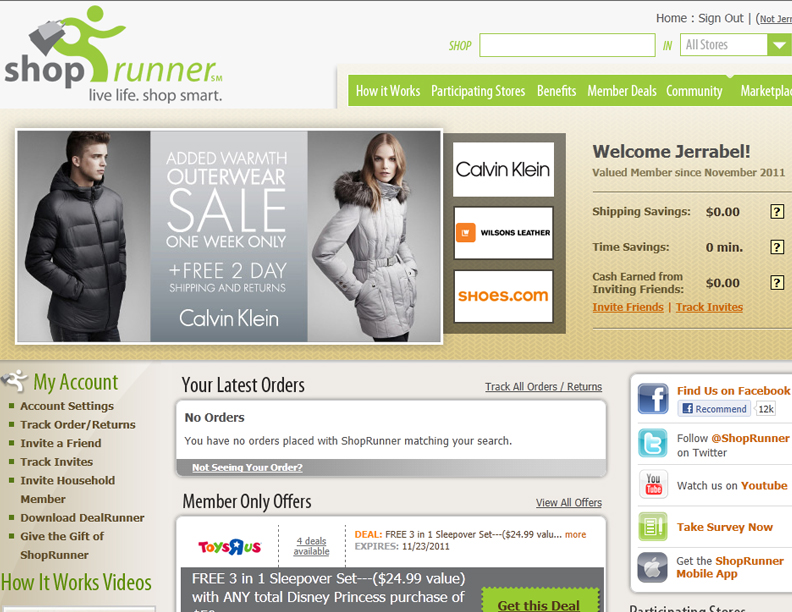Click the My Account runner icon
The image size is (792, 612).
coord(14,381)
